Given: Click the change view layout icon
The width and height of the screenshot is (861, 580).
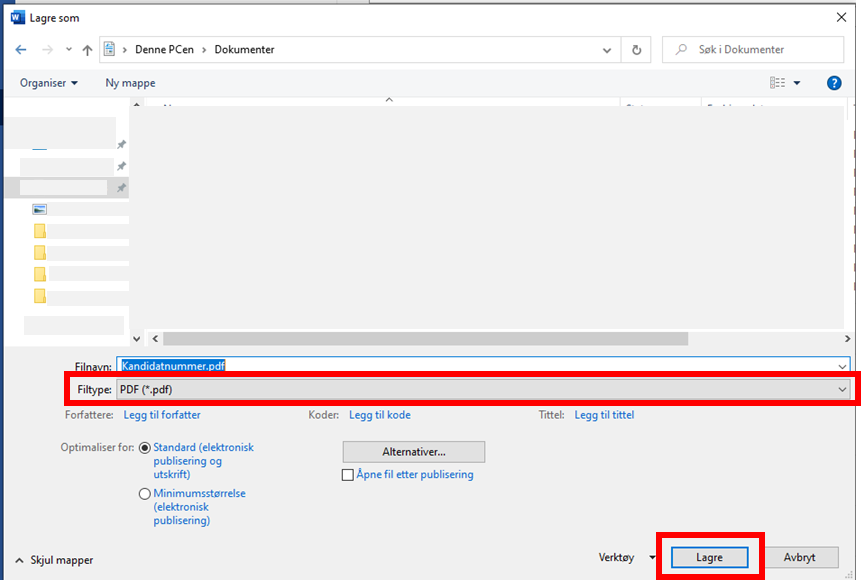Looking at the screenshot, I should tap(778, 83).
